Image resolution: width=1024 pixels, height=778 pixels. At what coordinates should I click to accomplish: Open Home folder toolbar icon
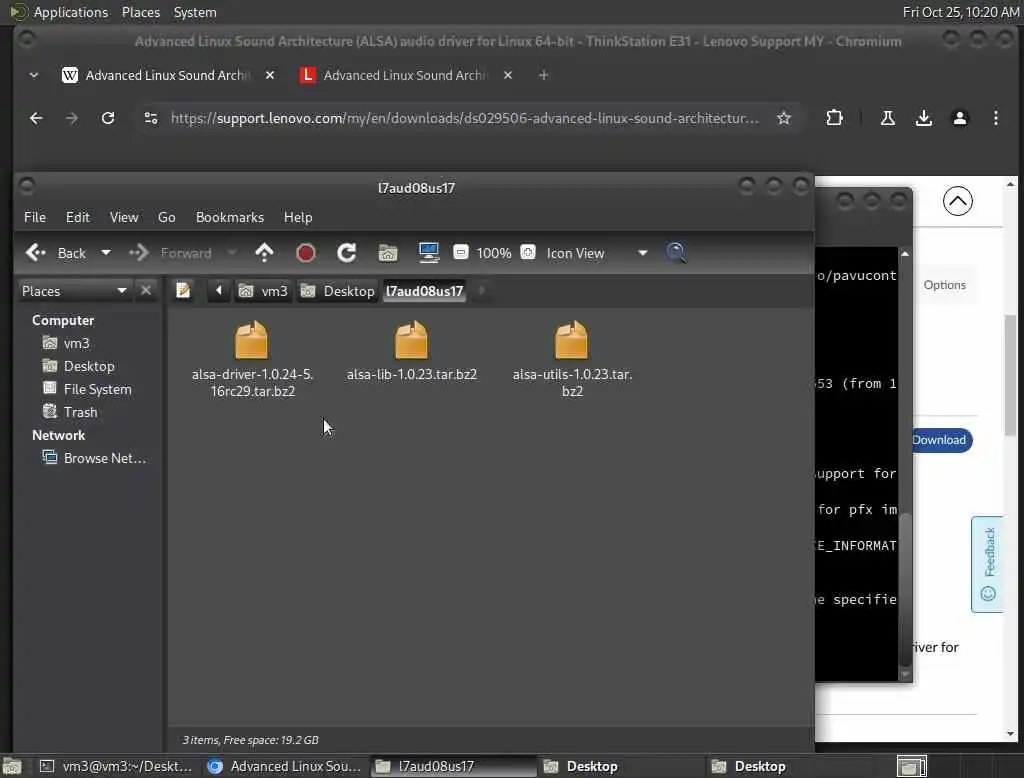[388, 253]
